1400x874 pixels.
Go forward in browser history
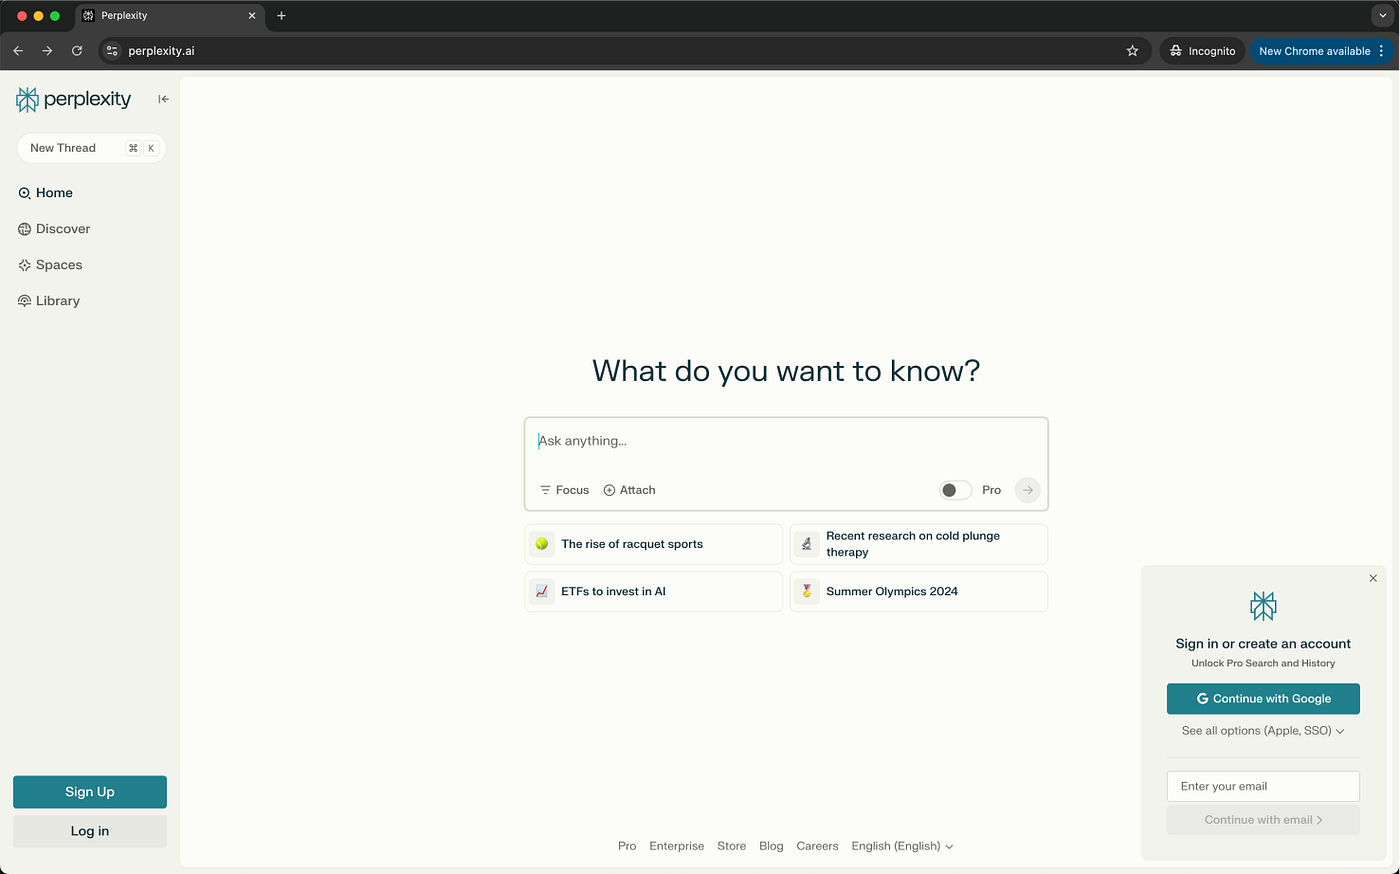tap(47, 51)
